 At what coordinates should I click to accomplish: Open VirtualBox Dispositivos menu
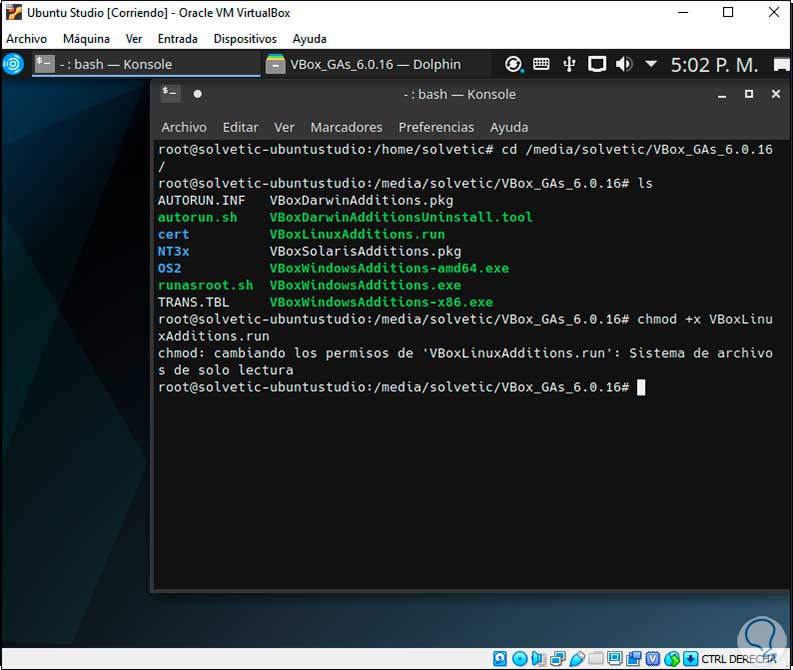[245, 39]
